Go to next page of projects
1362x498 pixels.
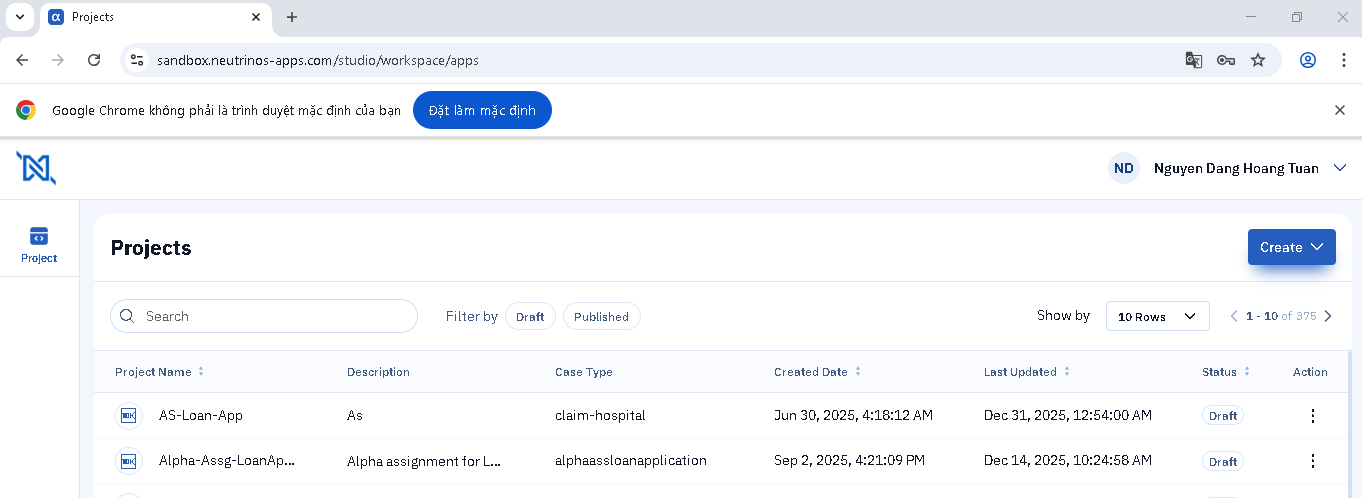(x=1328, y=316)
